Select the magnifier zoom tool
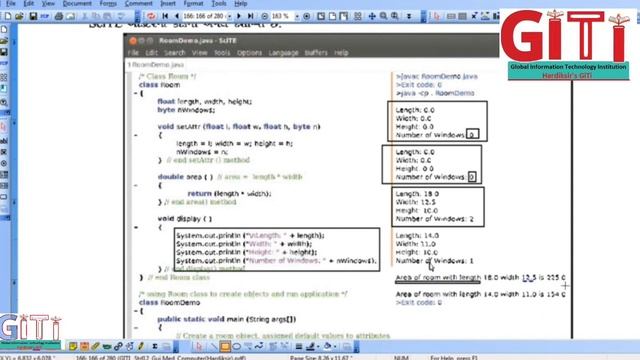Viewport: 640px width, 360px height. [x=383, y=16]
